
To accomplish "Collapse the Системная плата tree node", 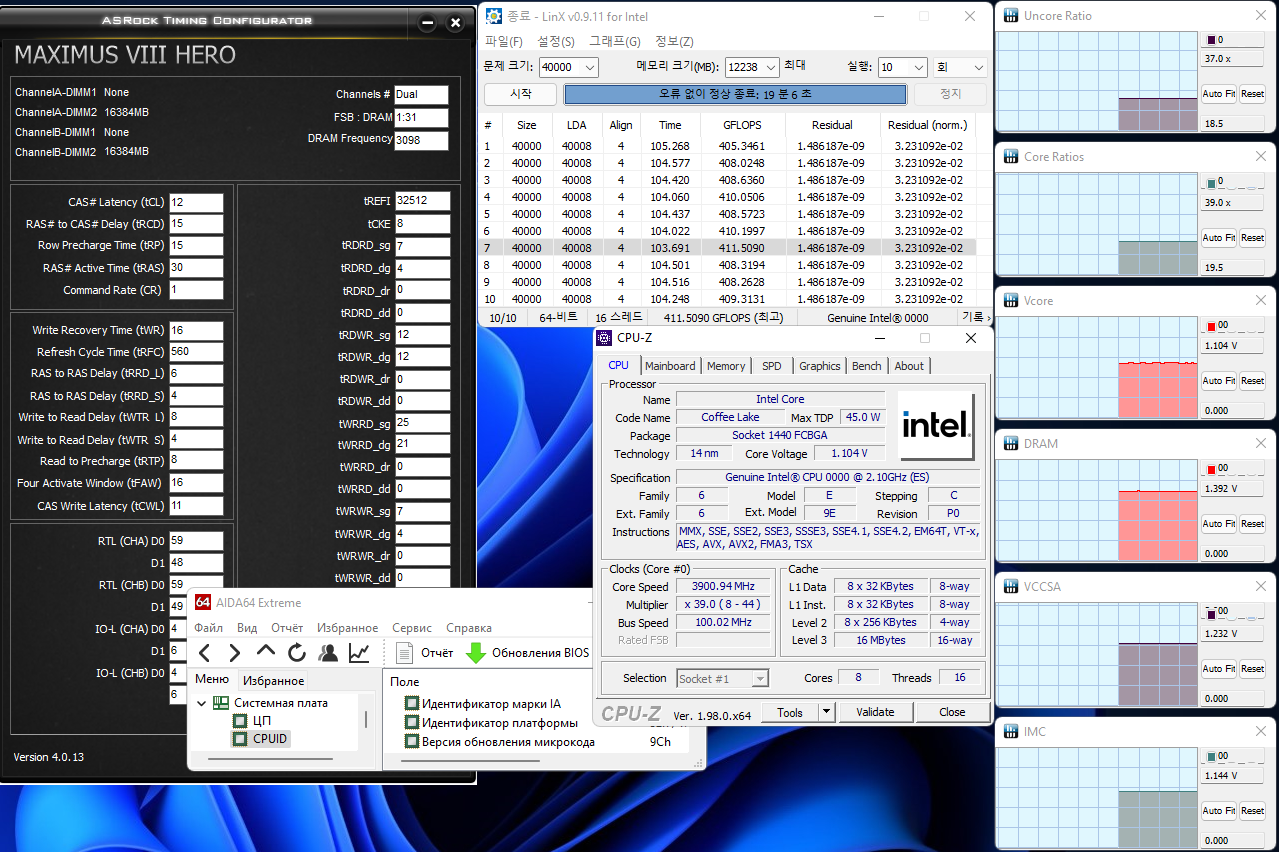I will (201, 703).
